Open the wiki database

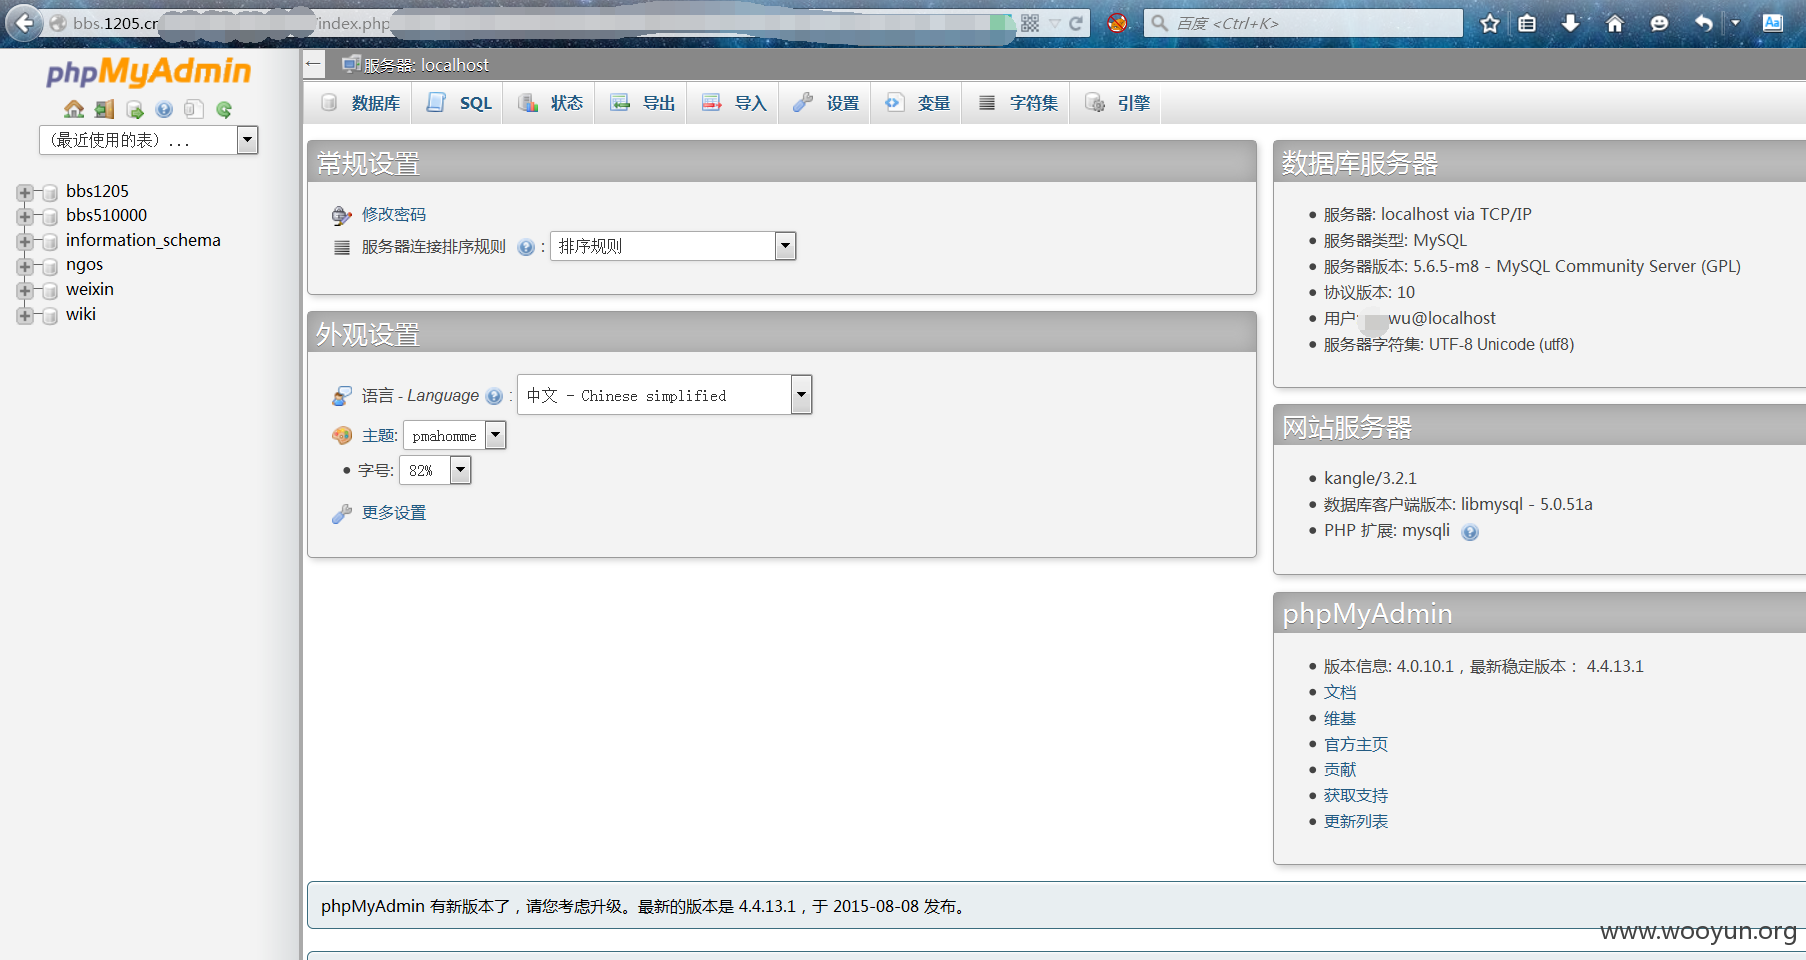(81, 314)
